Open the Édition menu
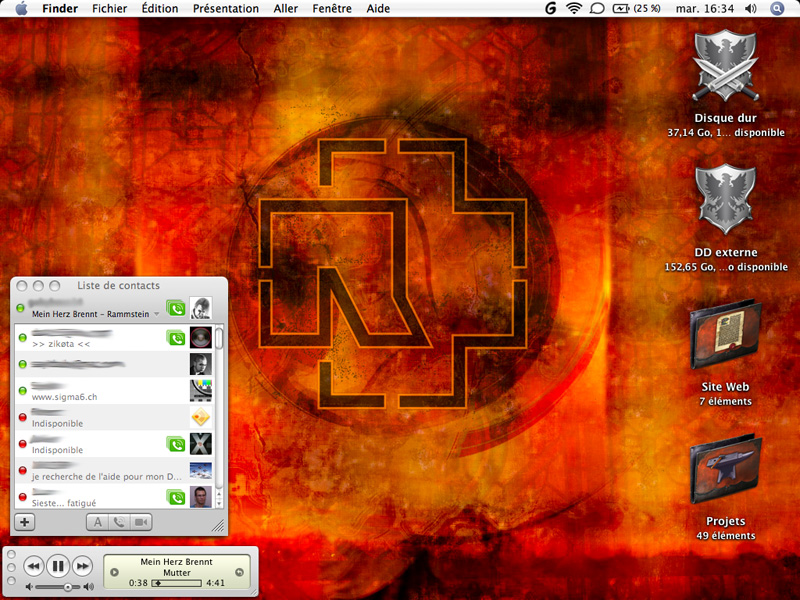The width and height of the screenshot is (800, 600). (160, 9)
